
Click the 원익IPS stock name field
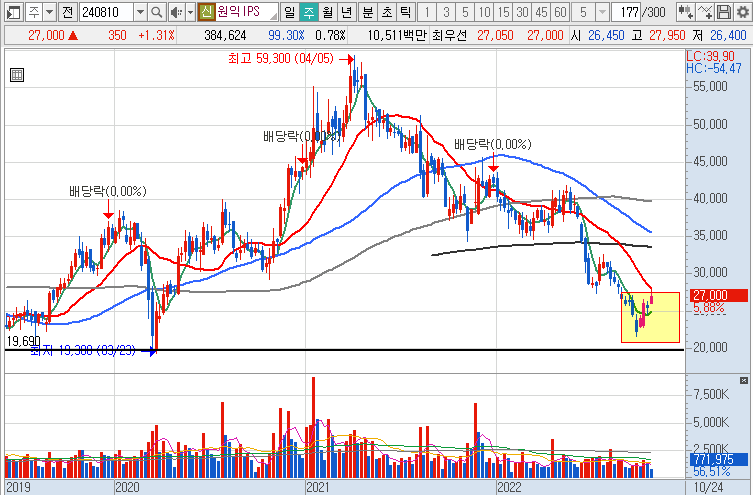pos(246,12)
